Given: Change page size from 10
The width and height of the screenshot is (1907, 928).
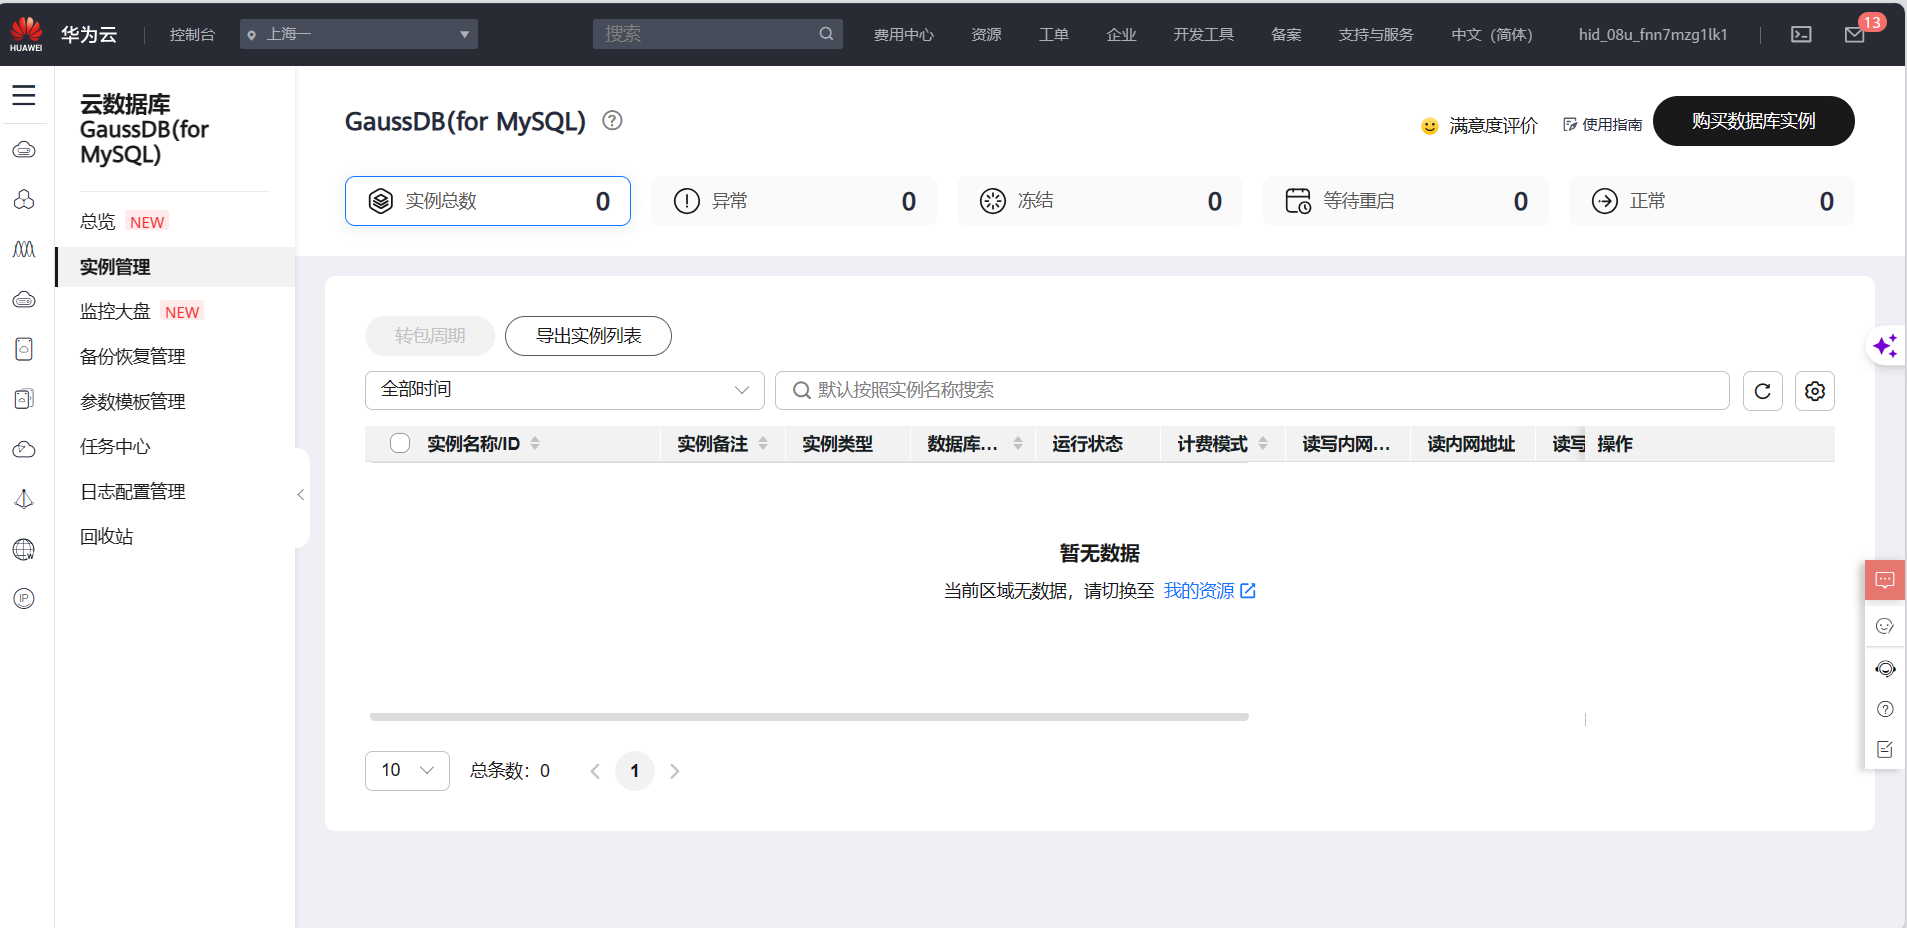Looking at the screenshot, I should pos(407,771).
